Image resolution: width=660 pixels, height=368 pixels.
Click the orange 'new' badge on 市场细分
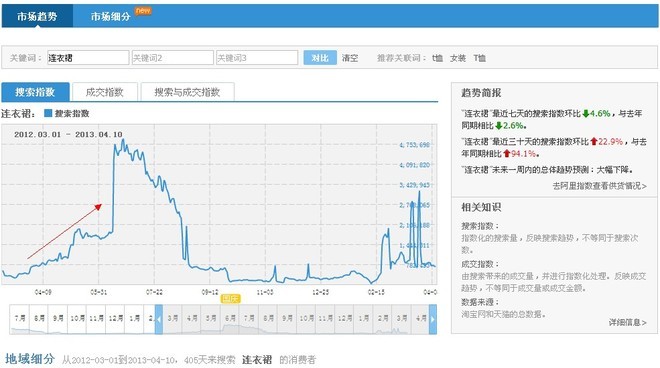click(x=143, y=11)
